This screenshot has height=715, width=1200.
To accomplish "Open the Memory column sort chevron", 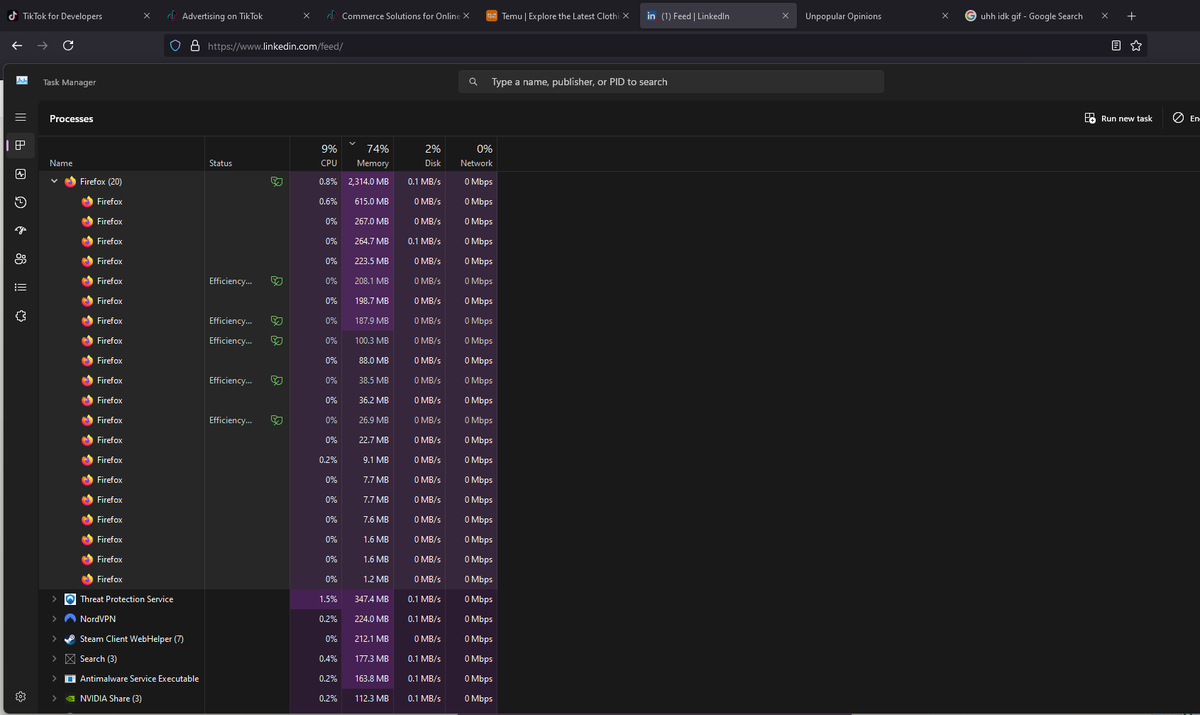I will 352,143.
